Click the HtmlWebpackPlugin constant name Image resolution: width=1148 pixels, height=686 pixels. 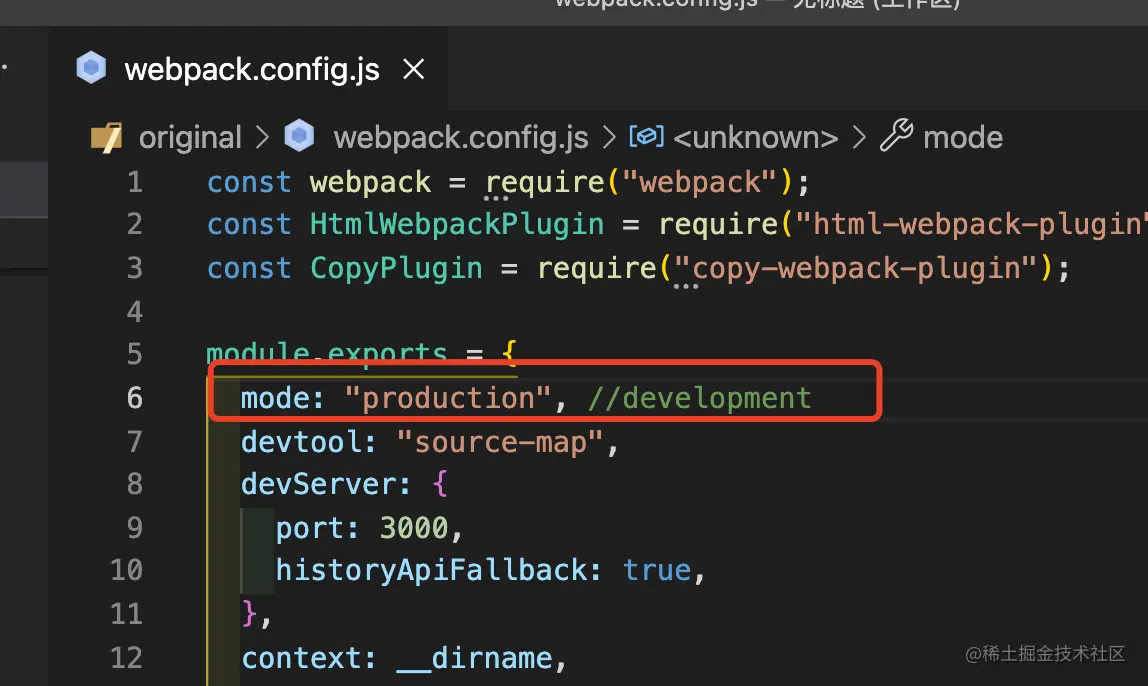[456, 224]
